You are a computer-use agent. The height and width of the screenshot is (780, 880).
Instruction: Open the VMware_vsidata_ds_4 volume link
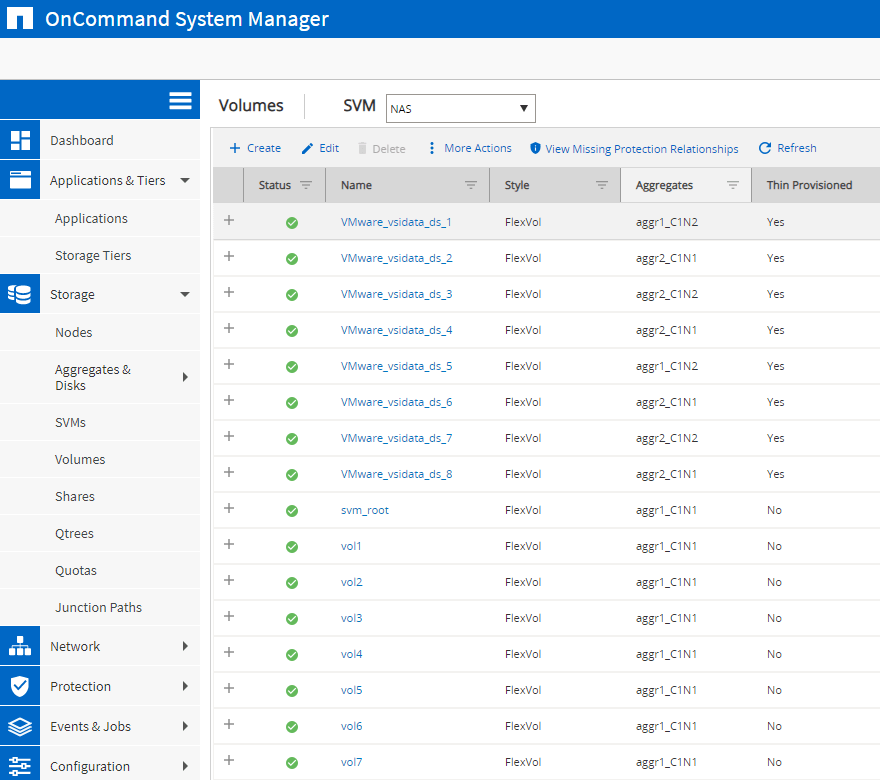click(396, 330)
